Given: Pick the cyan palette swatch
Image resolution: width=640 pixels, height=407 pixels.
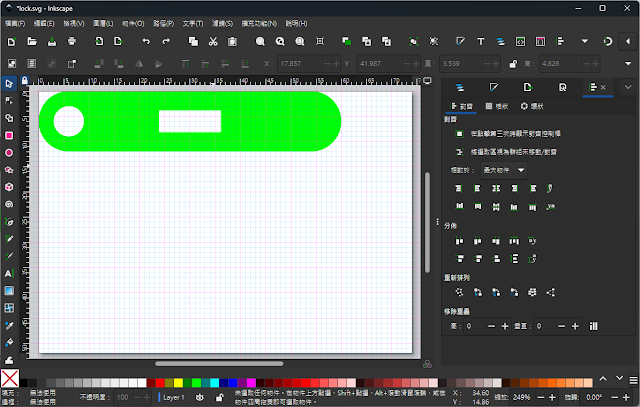Looking at the screenshot, I should pyautogui.click(x=215, y=383).
